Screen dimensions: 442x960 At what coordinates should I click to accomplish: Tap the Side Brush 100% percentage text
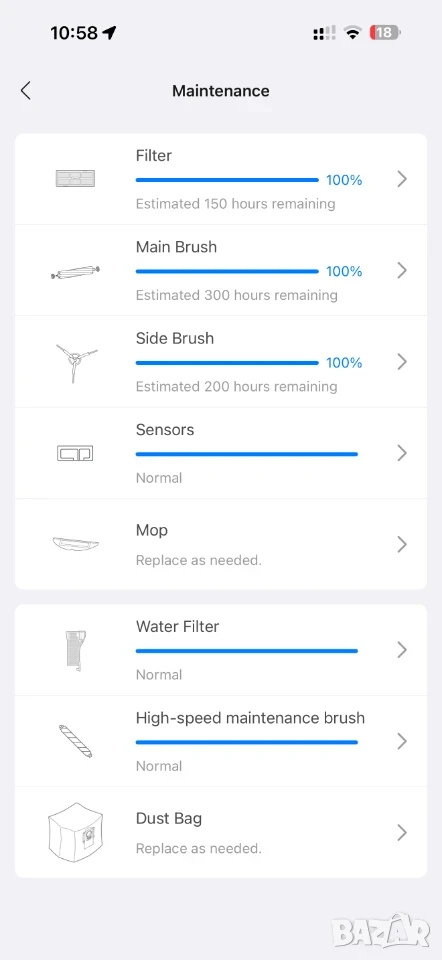tap(344, 362)
